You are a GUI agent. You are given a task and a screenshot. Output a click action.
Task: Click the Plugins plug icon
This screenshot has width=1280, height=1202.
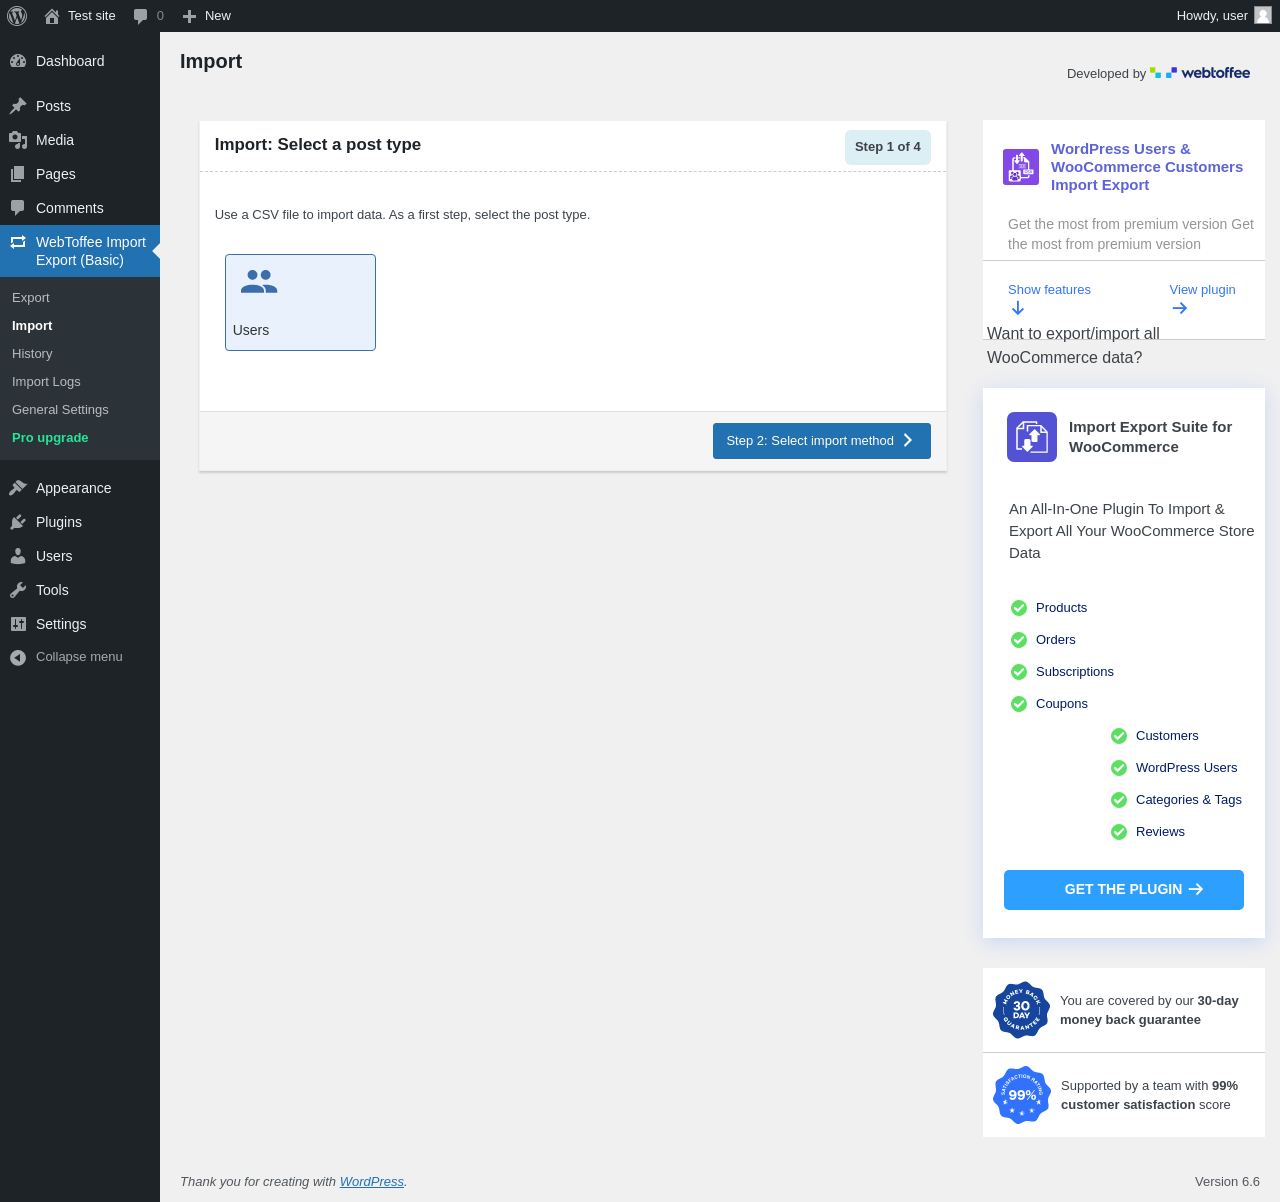point(18,522)
